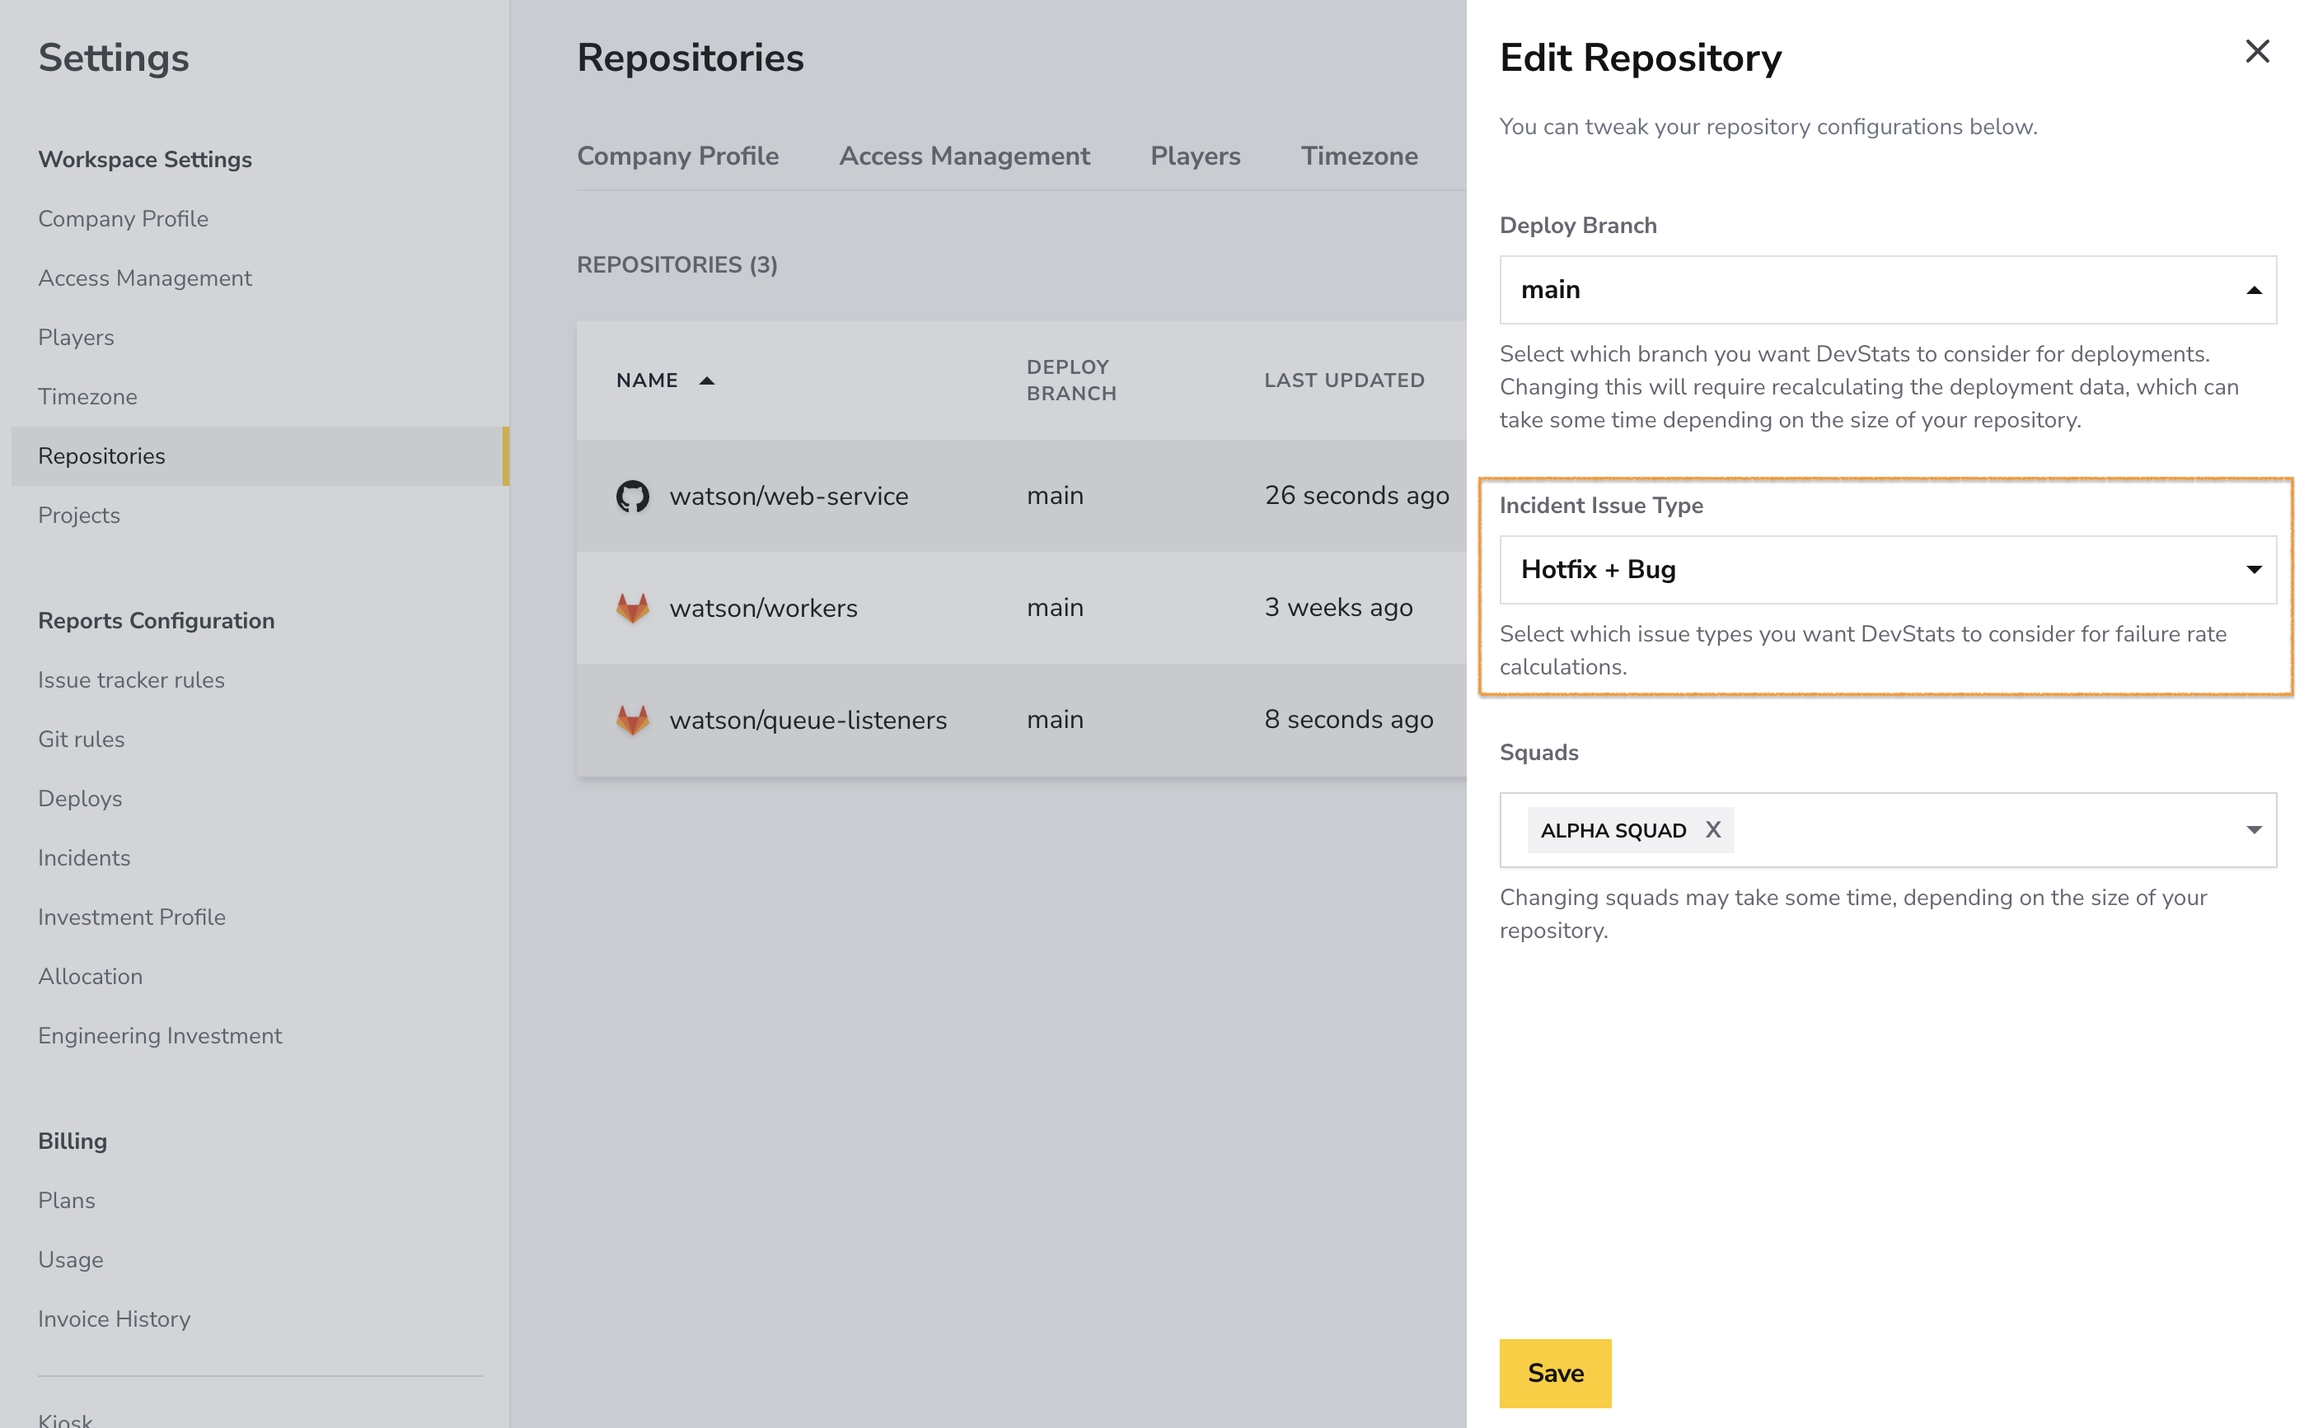Expand the Incident Issue Type dropdown
This screenshot has height=1428, width=2304.
coord(1888,570)
